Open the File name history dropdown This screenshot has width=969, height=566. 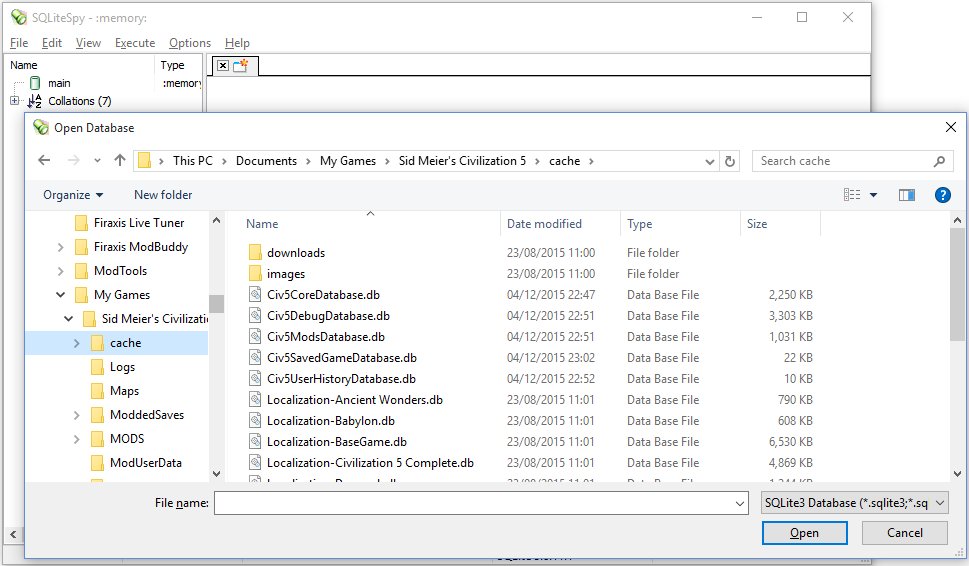[x=740, y=504]
